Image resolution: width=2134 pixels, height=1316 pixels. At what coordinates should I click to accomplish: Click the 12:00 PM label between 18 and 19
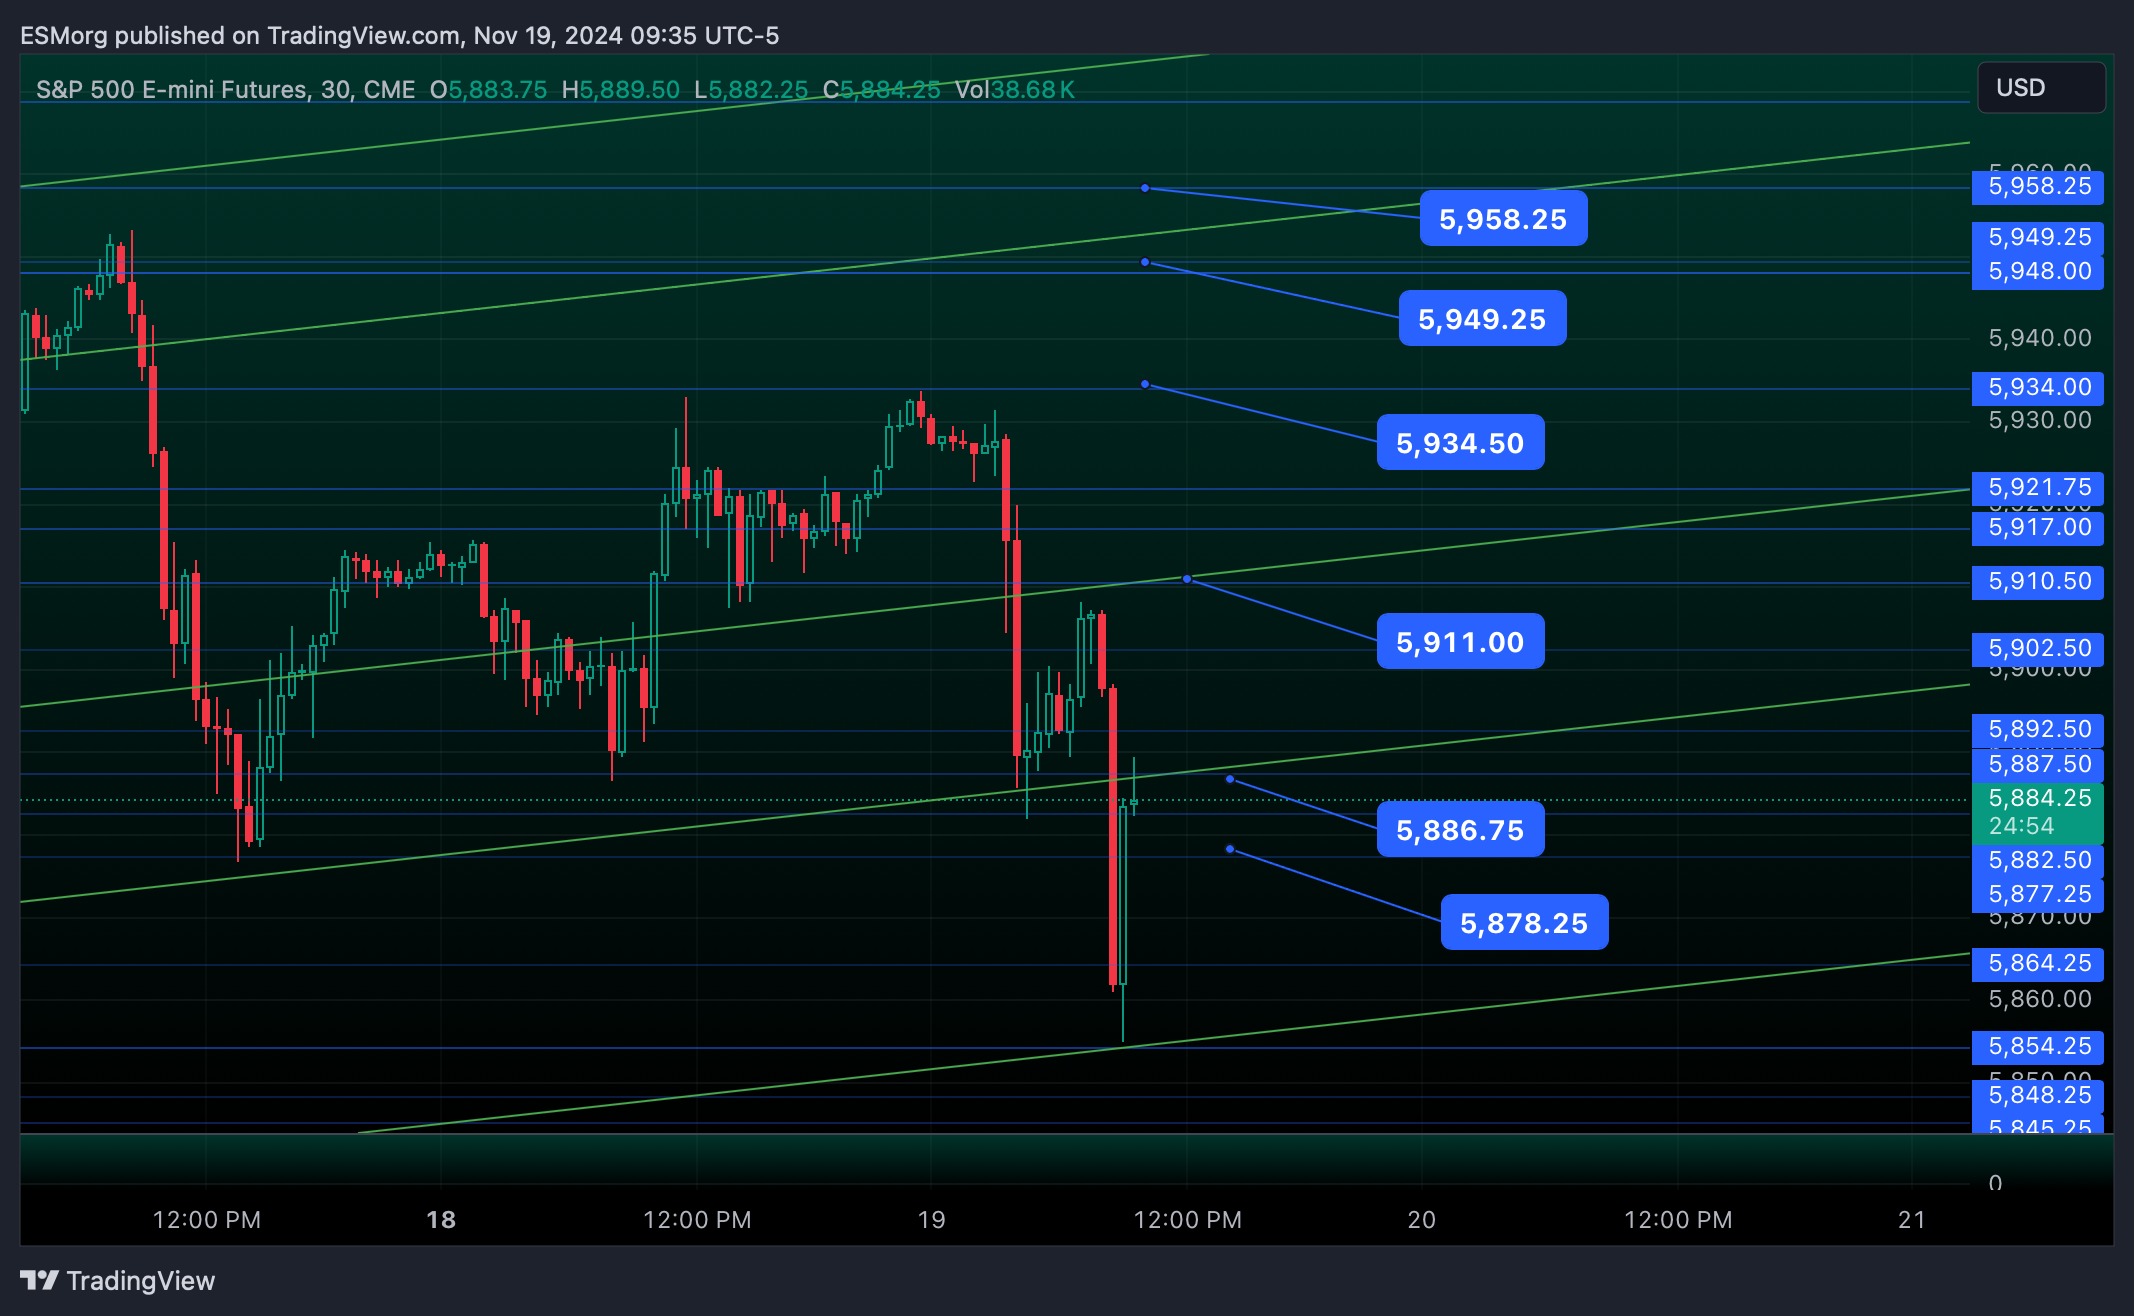697,1220
